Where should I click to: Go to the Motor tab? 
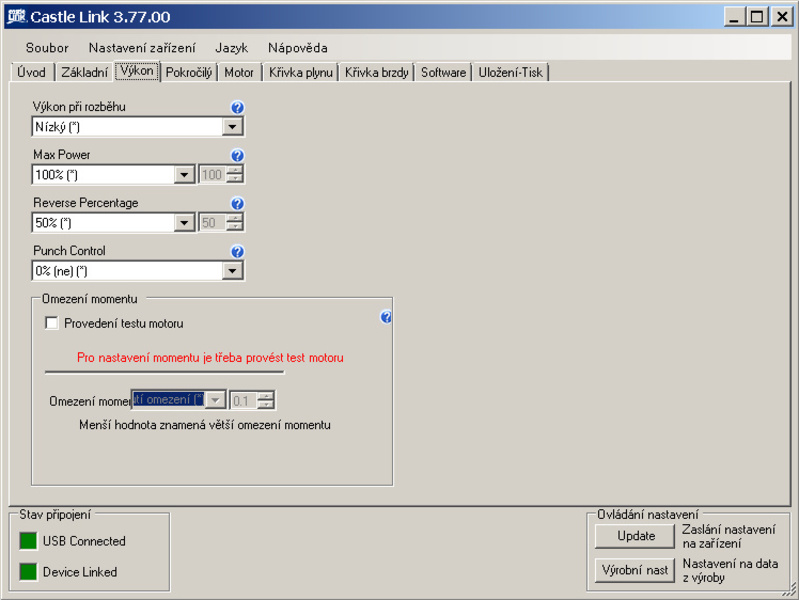pyautogui.click(x=239, y=72)
